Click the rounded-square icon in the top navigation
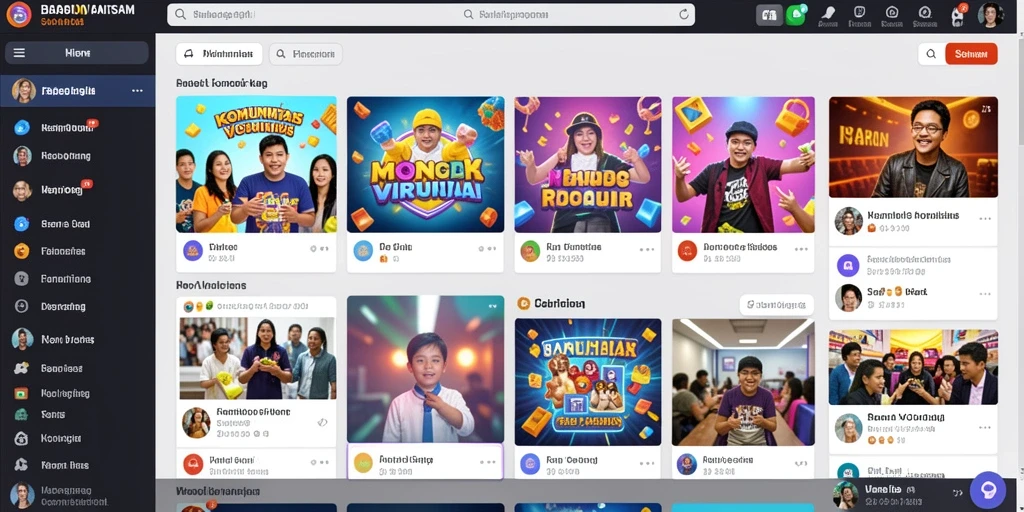The width and height of the screenshot is (1024, 512). coord(859,12)
